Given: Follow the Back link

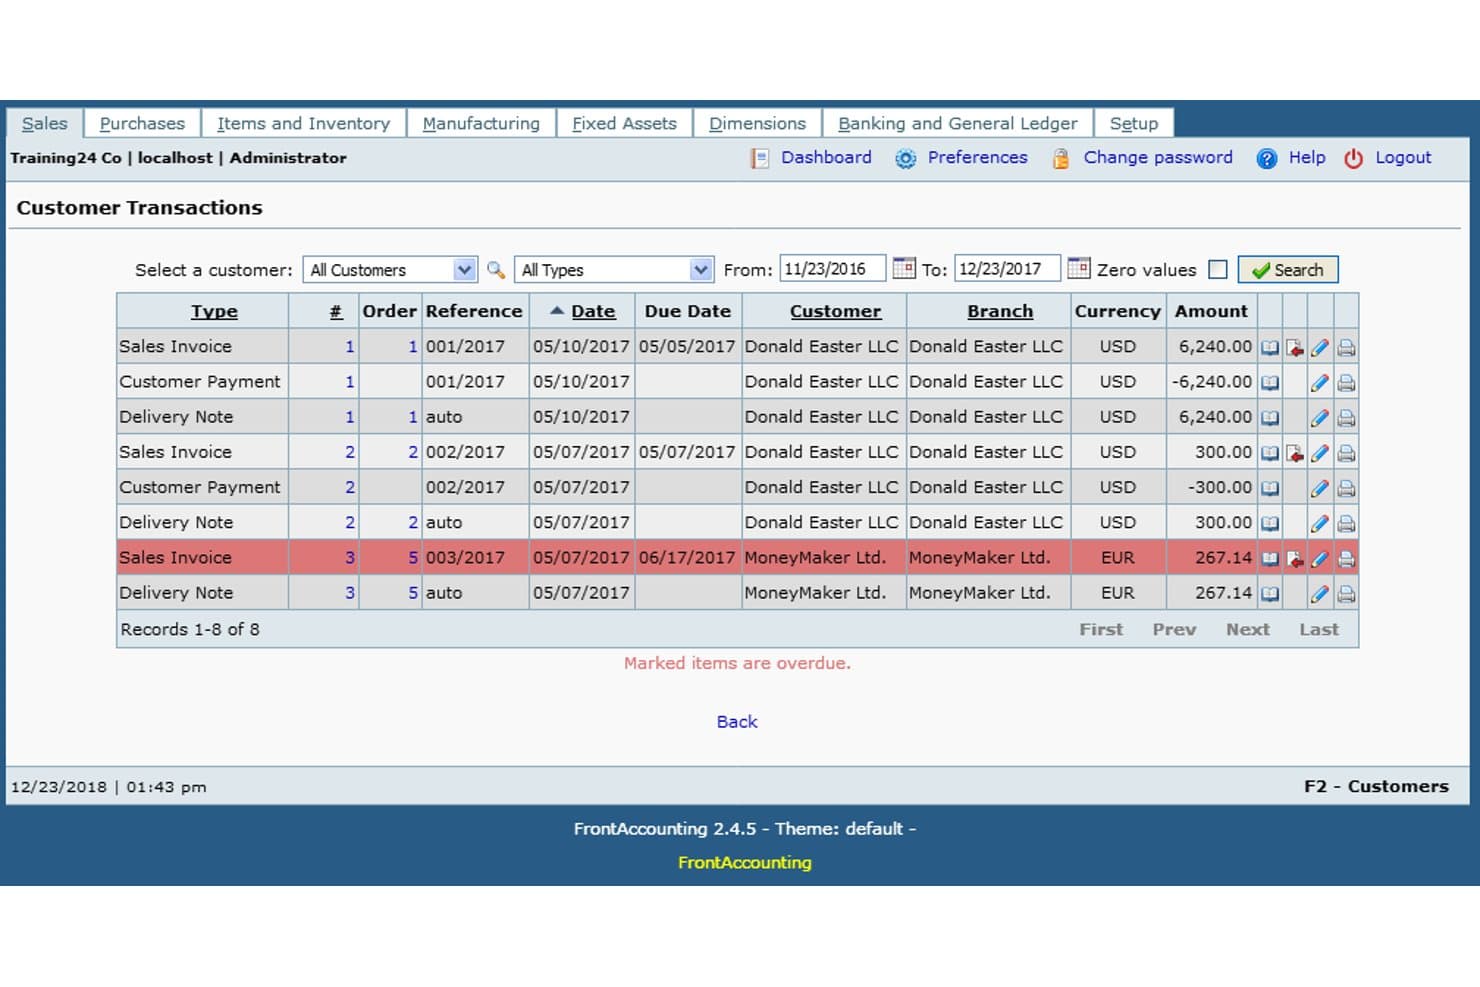Looking at the screenshot, I should pyautogui.click(x=737, y=721).
